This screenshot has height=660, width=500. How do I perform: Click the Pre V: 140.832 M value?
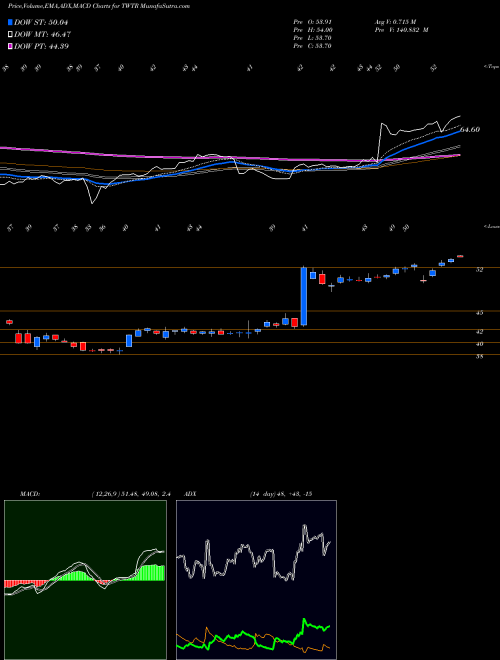[401, 30]
